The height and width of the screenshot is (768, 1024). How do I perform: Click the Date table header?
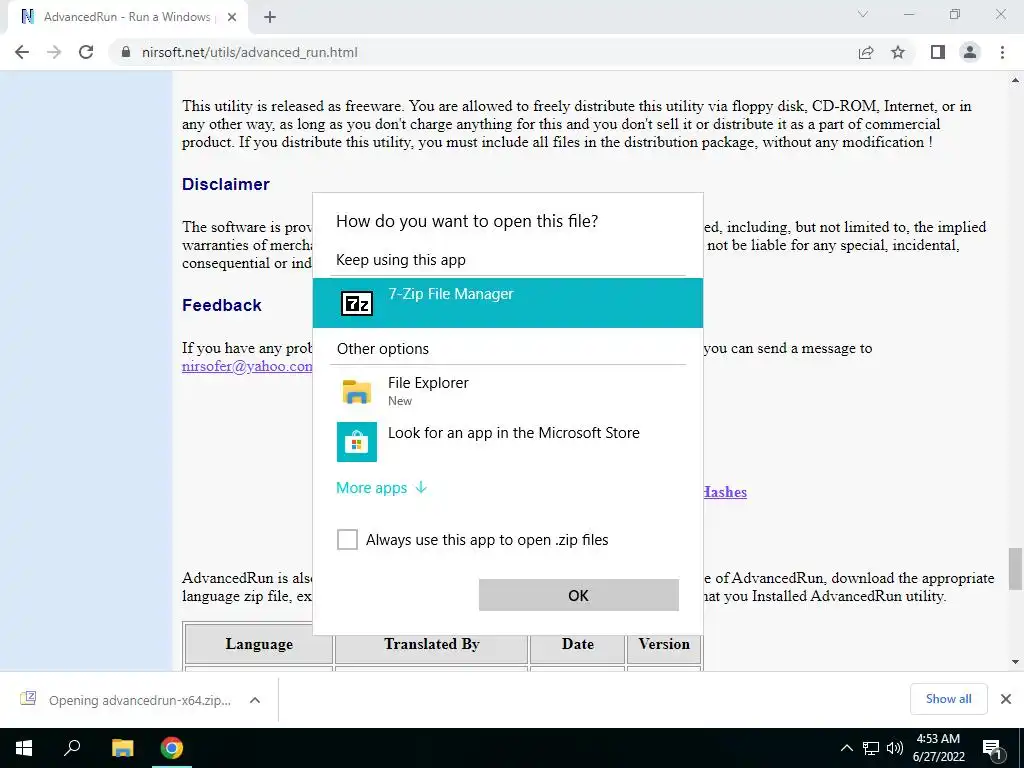pyautogui.click(x=577, y=644)
